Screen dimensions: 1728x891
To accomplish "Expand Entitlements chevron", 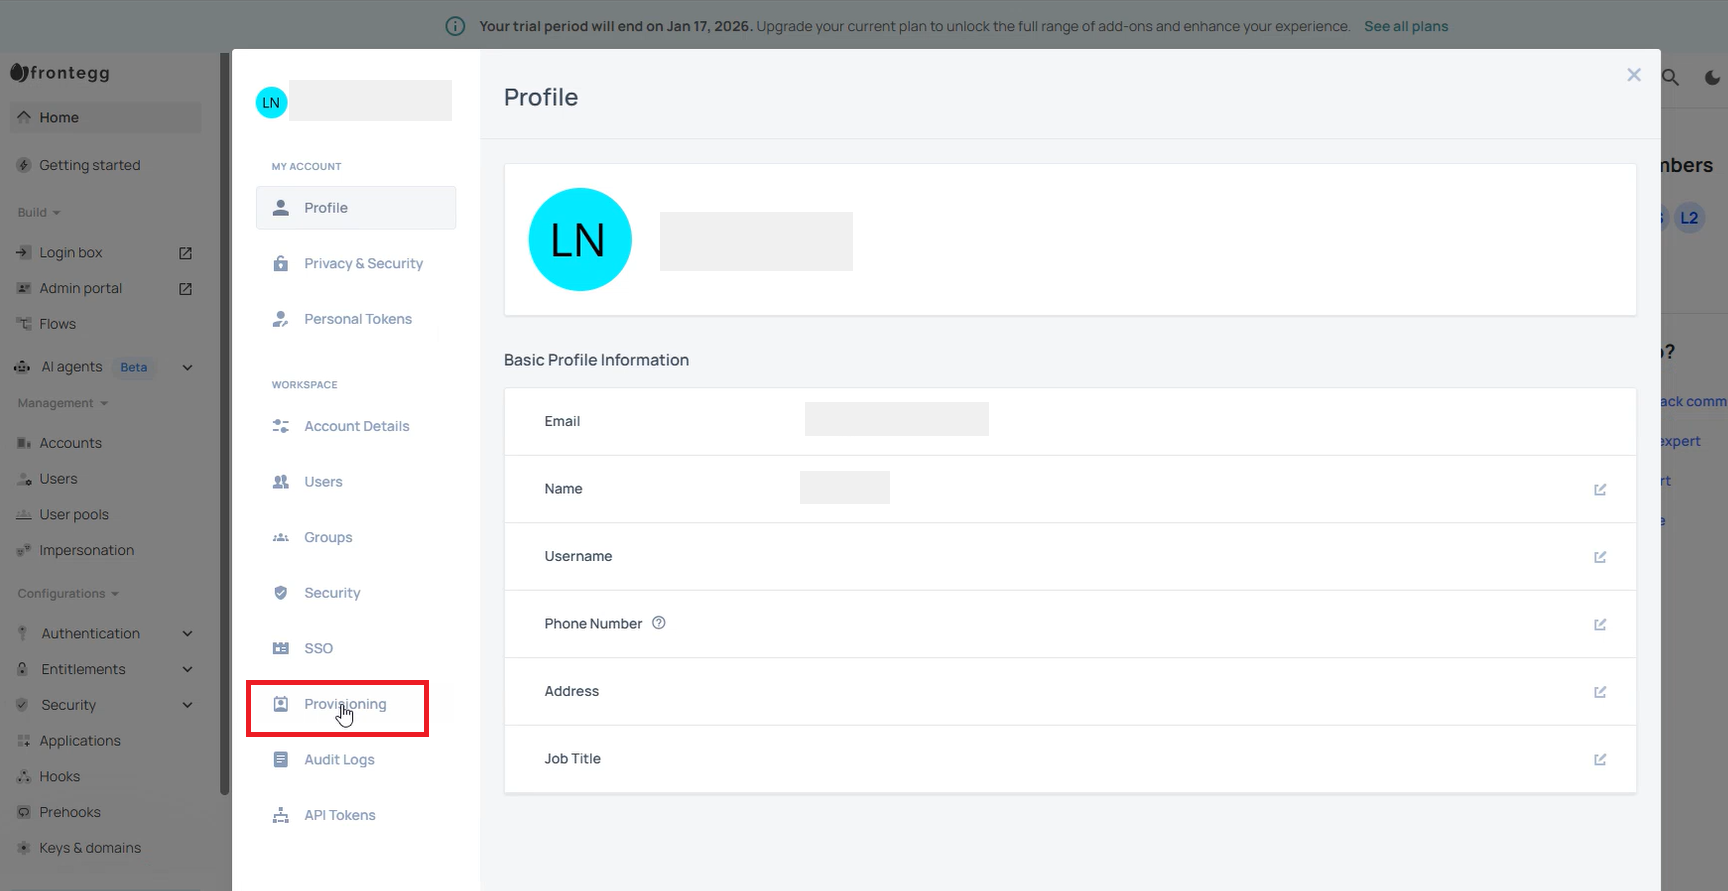I will pyautogui.click(x=187, y=670).
